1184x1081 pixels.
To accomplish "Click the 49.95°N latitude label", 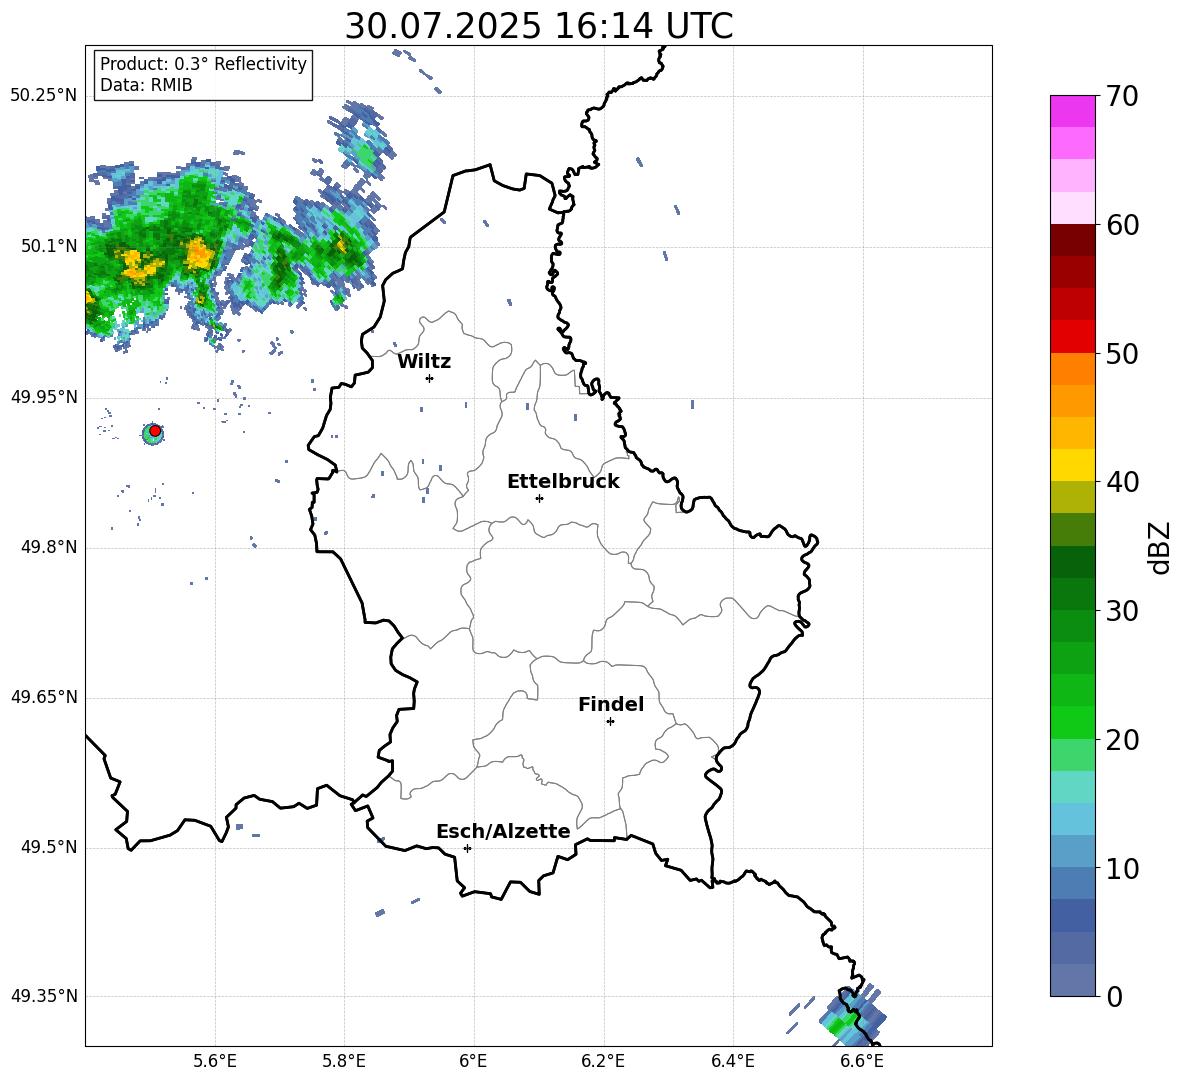I will click(44, 397).
